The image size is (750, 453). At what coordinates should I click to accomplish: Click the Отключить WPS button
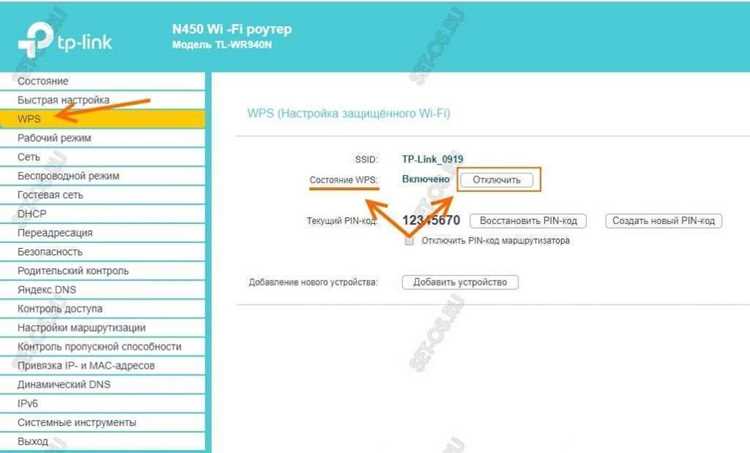(x=496, y=180)
